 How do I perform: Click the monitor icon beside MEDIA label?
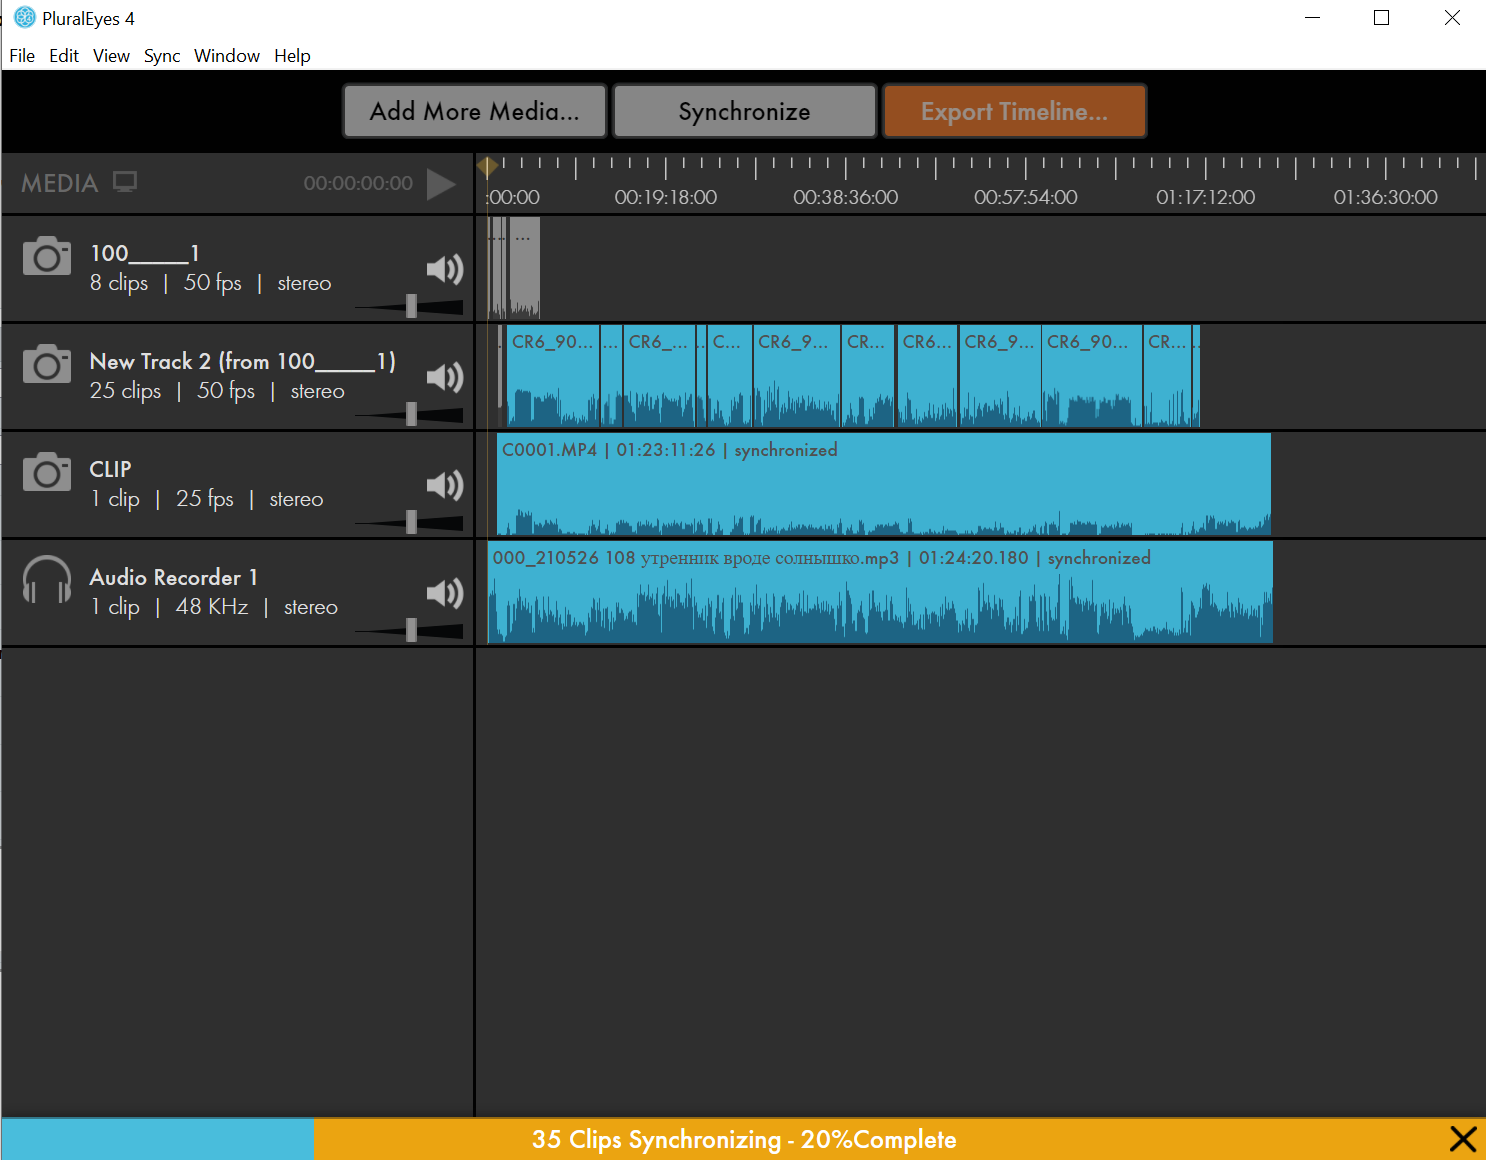pyautogui.click(x=125, y=182)
